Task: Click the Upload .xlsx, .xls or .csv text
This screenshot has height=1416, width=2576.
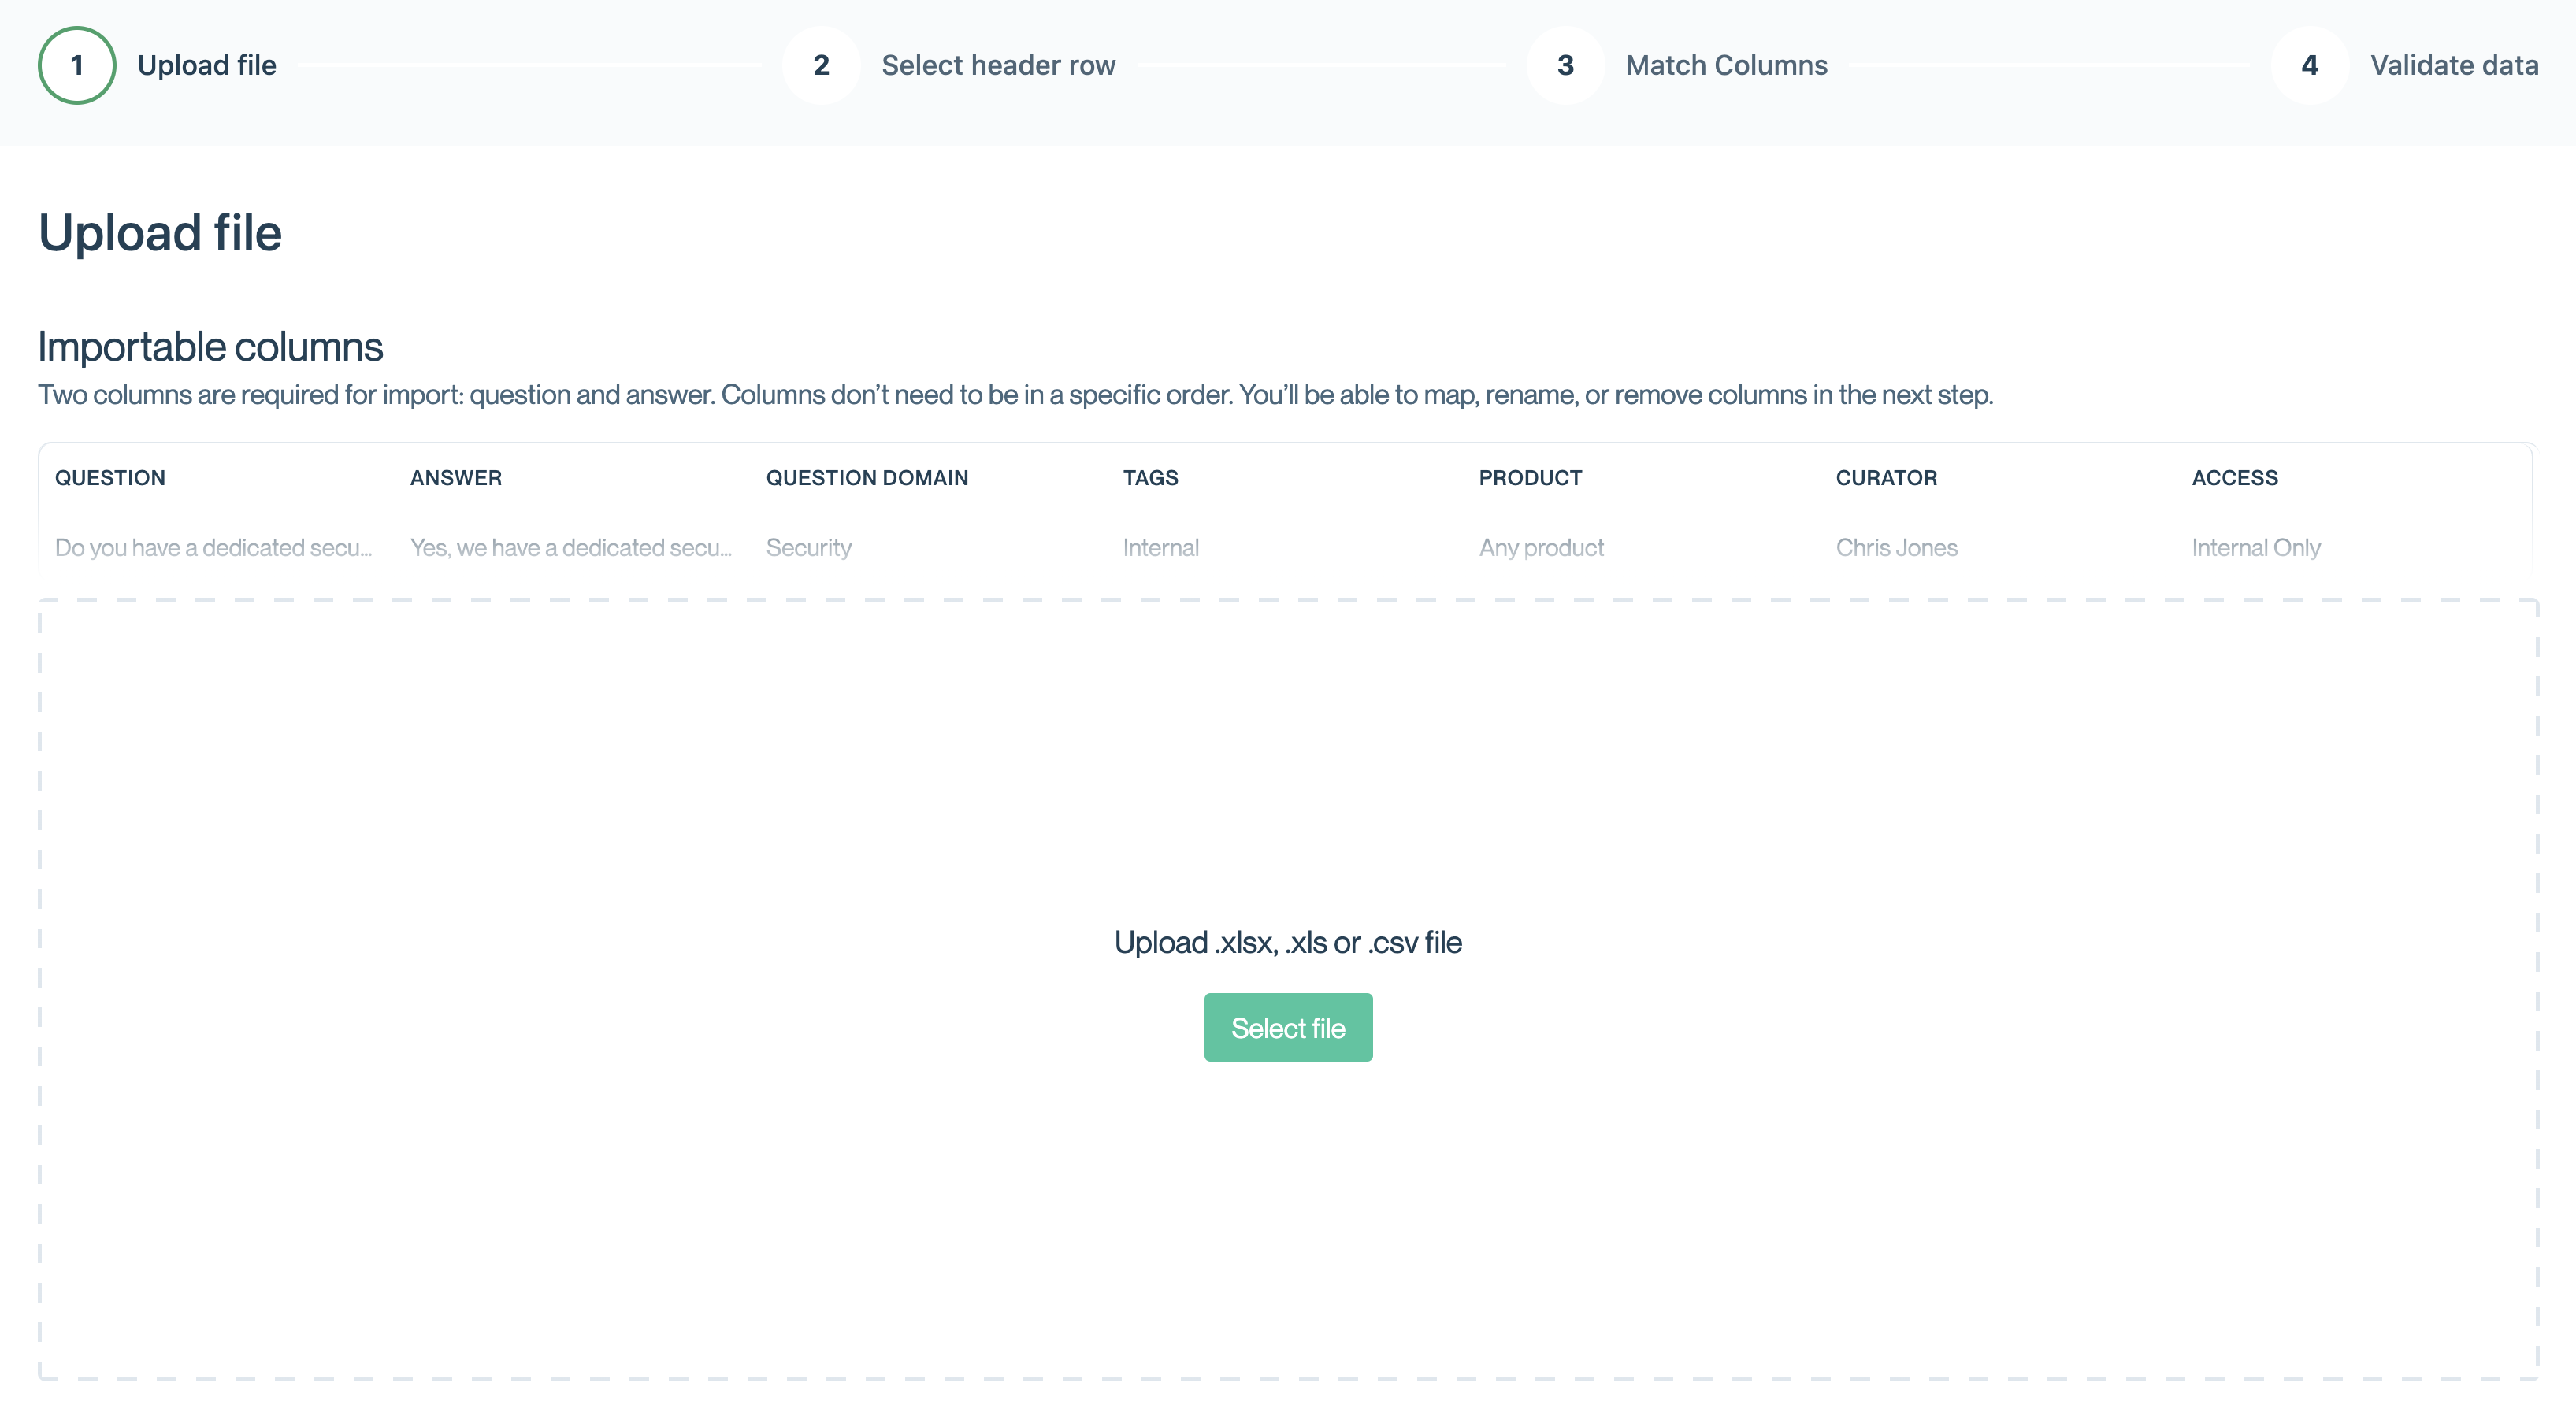Action: tap(1288, 942)
